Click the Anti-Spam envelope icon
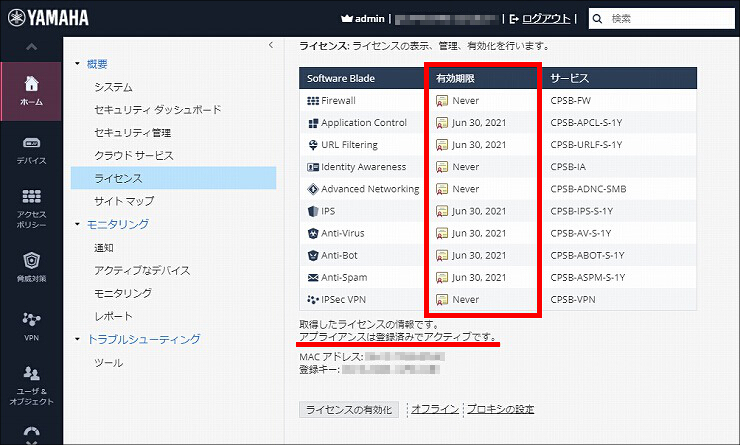Viewport: 740px width, 445px height. [x=313, y=277]
